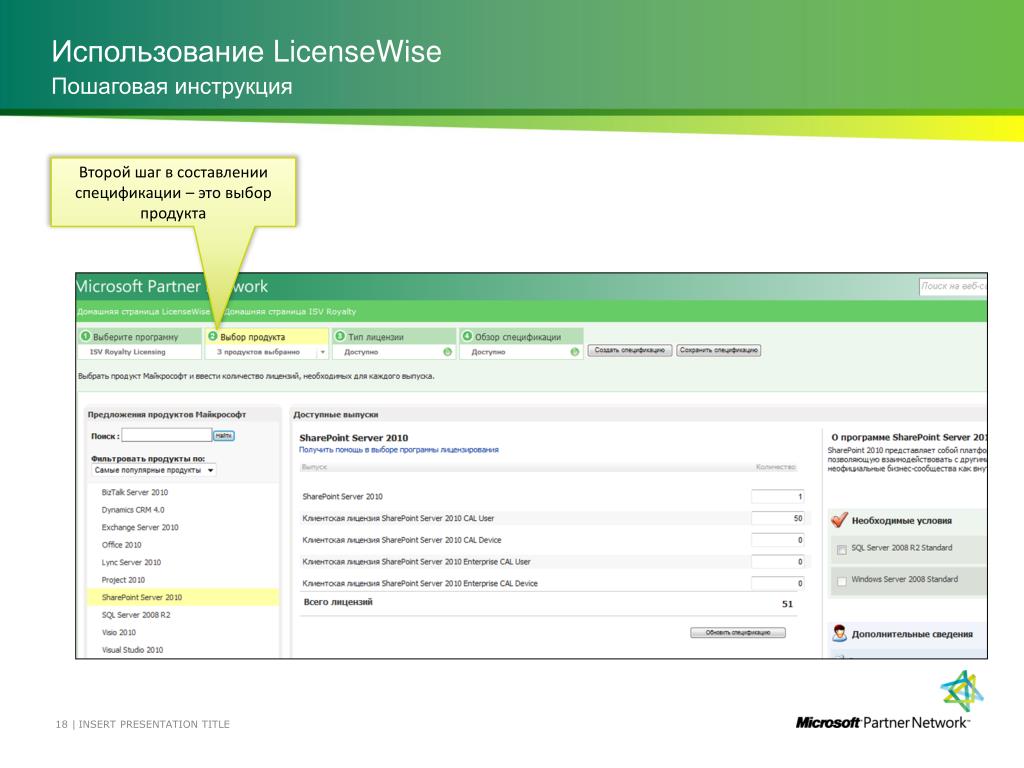
Task: Click the SharePoint Server 2010 heading
Action: (x=353, y=438)
